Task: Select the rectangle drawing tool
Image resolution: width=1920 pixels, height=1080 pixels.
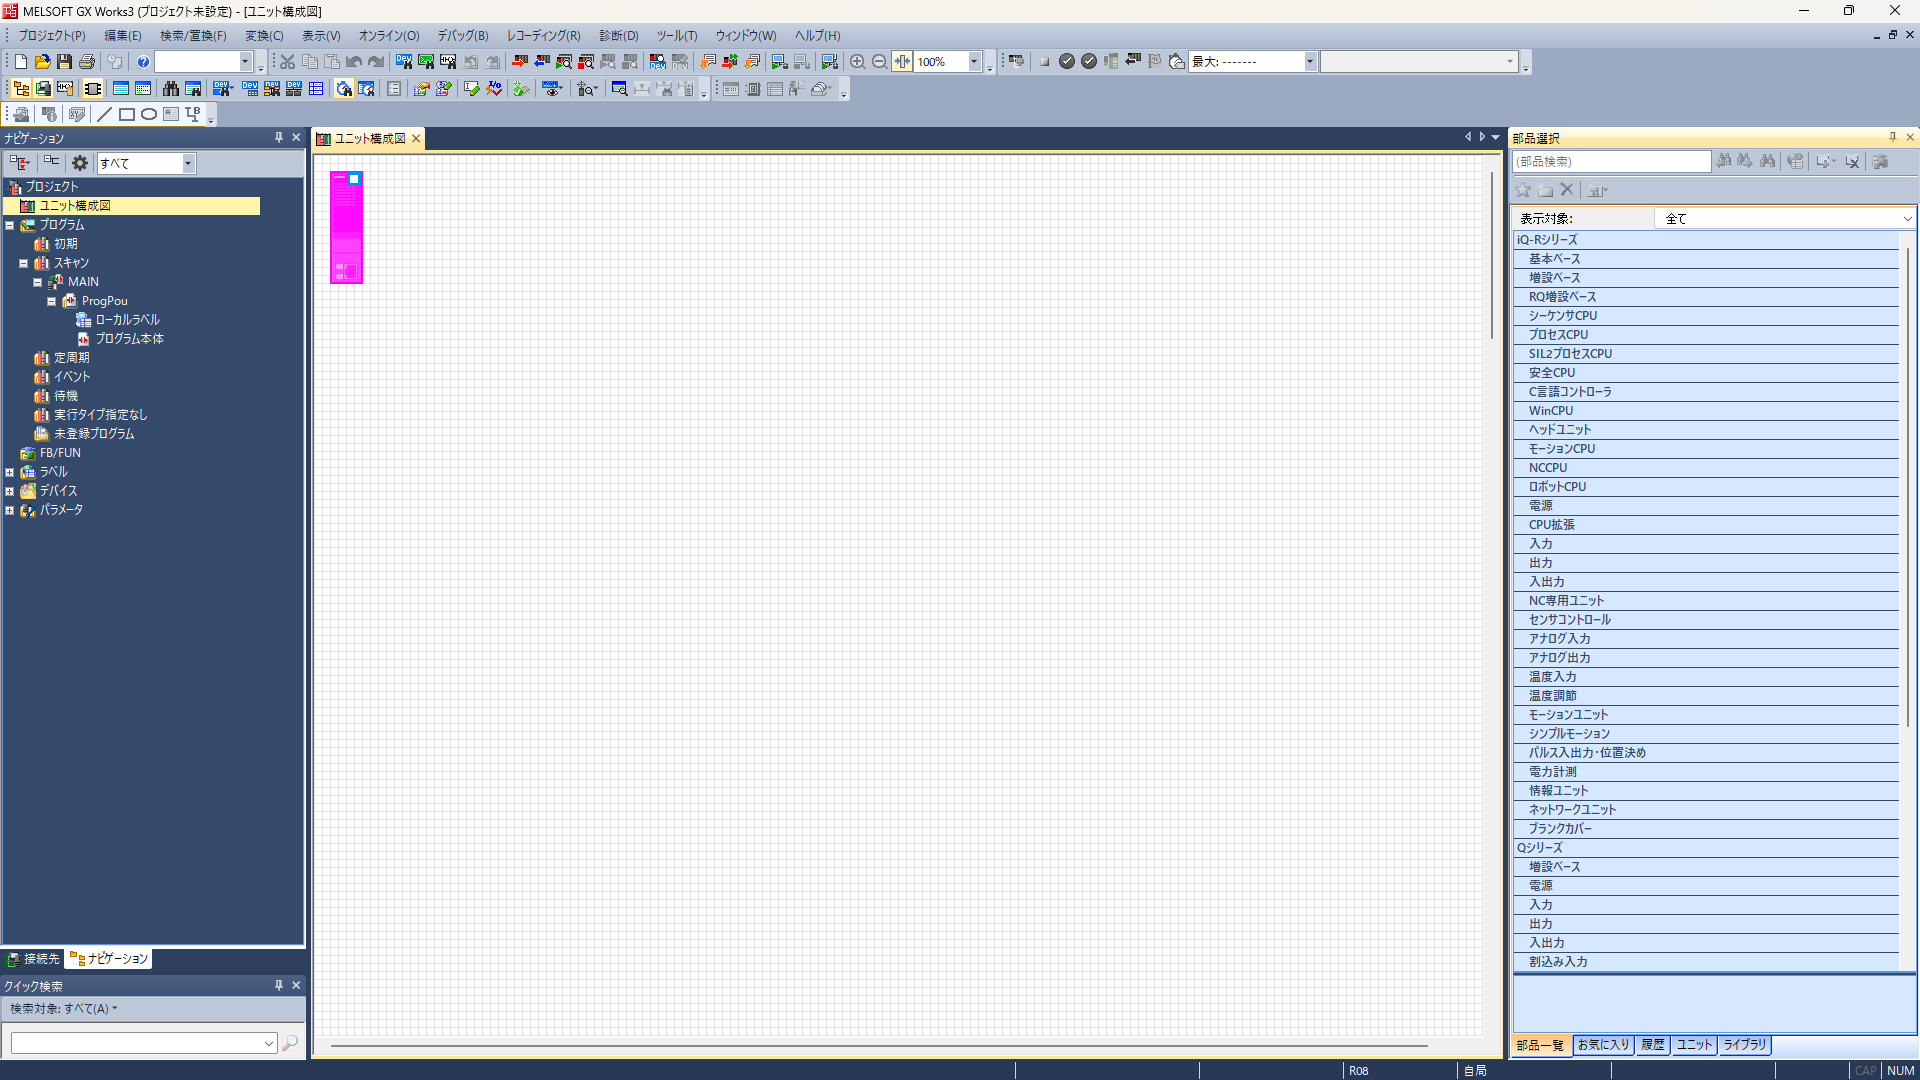Action: (x=127, y=115)
